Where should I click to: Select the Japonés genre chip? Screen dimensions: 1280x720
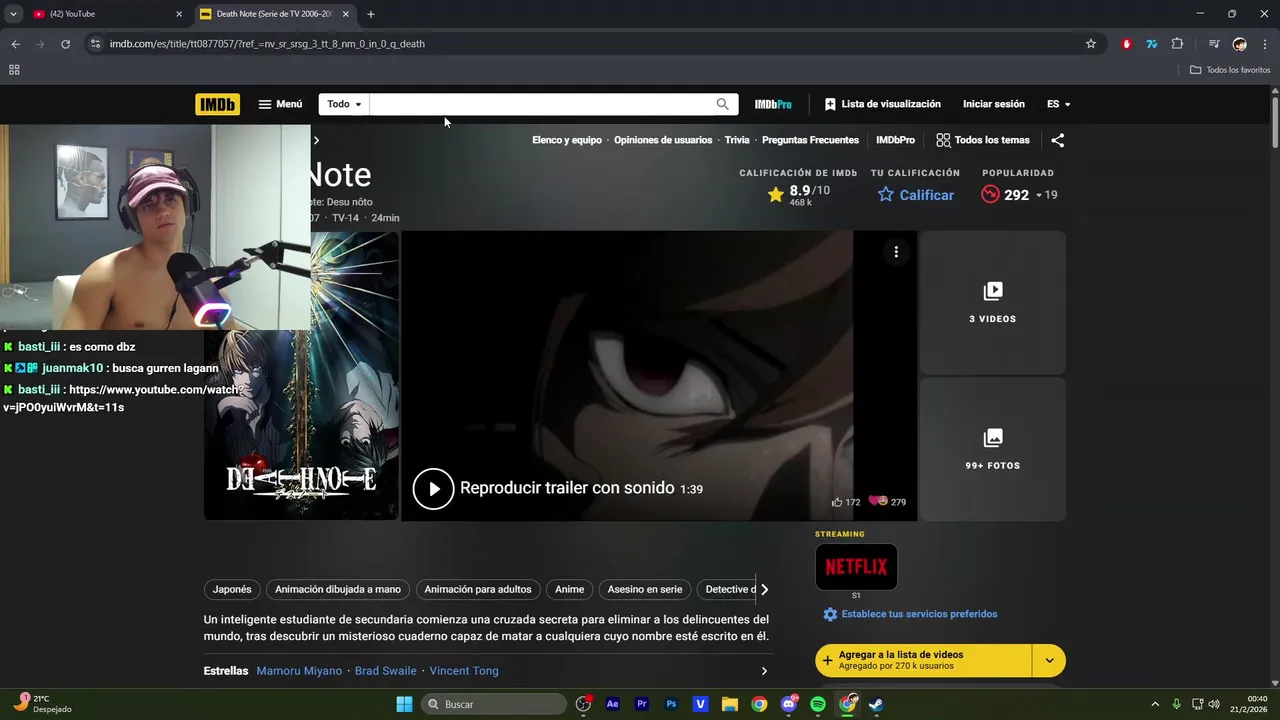tap(232, 589)
